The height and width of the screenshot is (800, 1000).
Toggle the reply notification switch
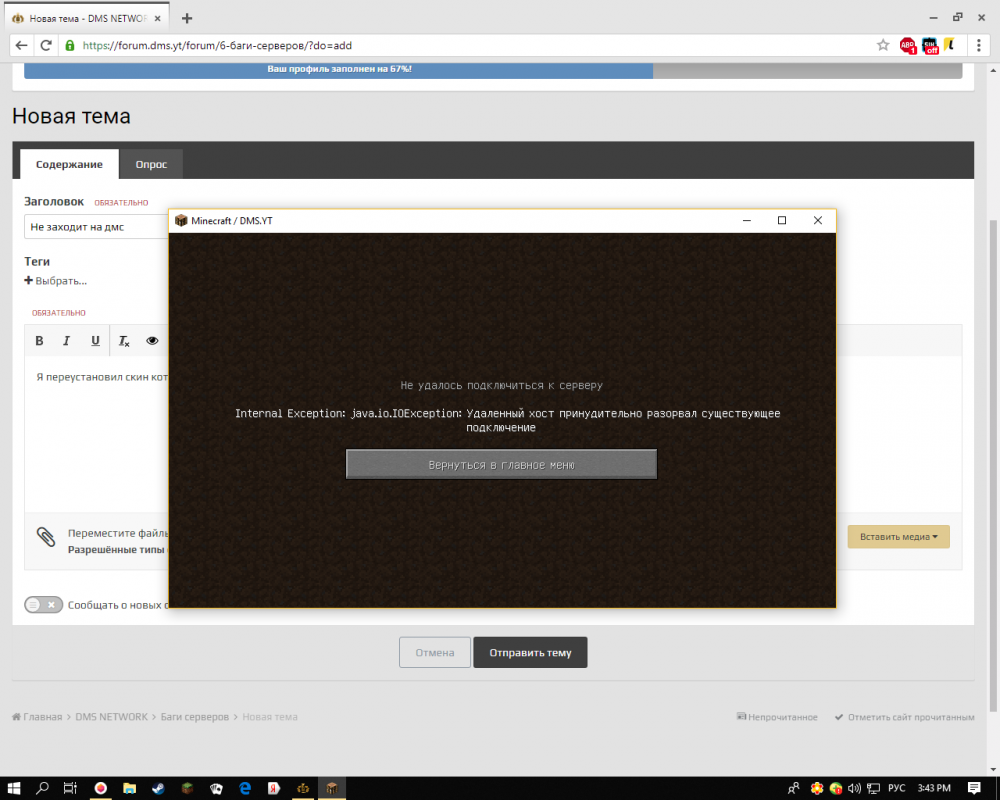point(43,605)
